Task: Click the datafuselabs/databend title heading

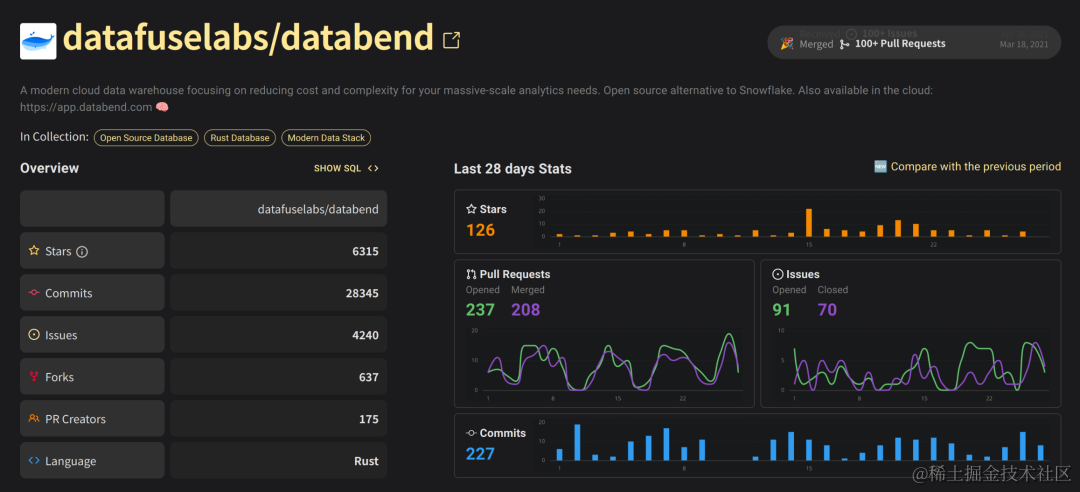Action: pos(248,38)
